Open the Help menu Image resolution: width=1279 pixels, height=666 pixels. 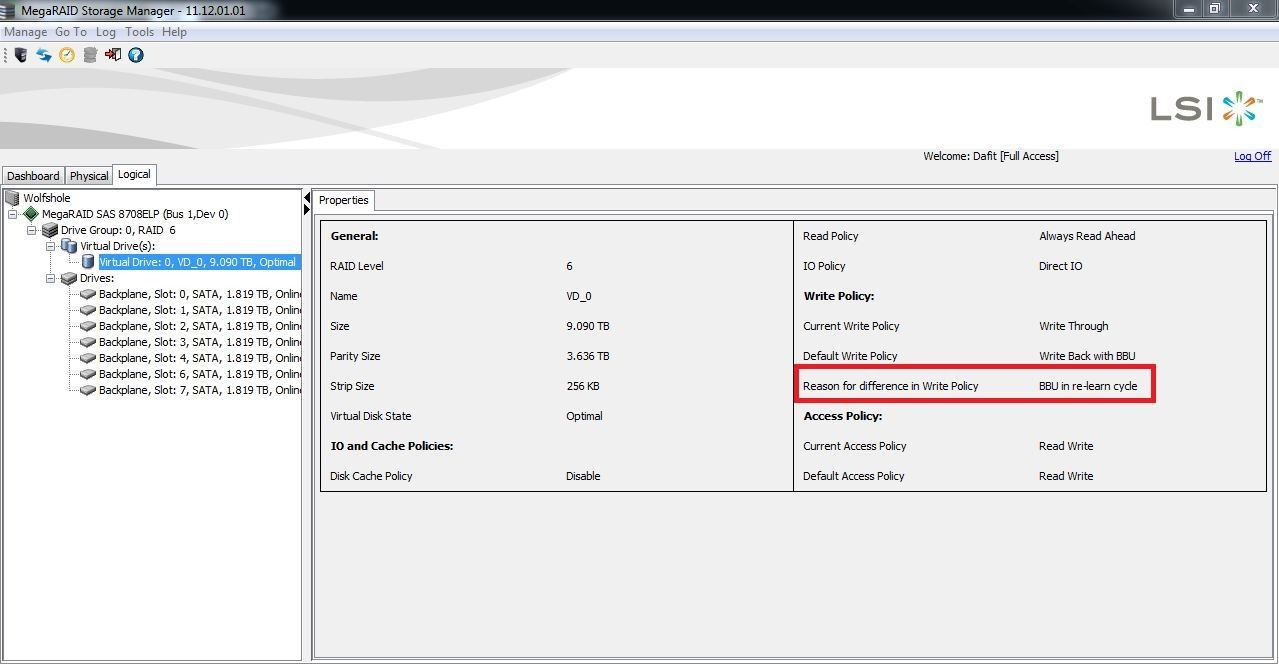174,32
